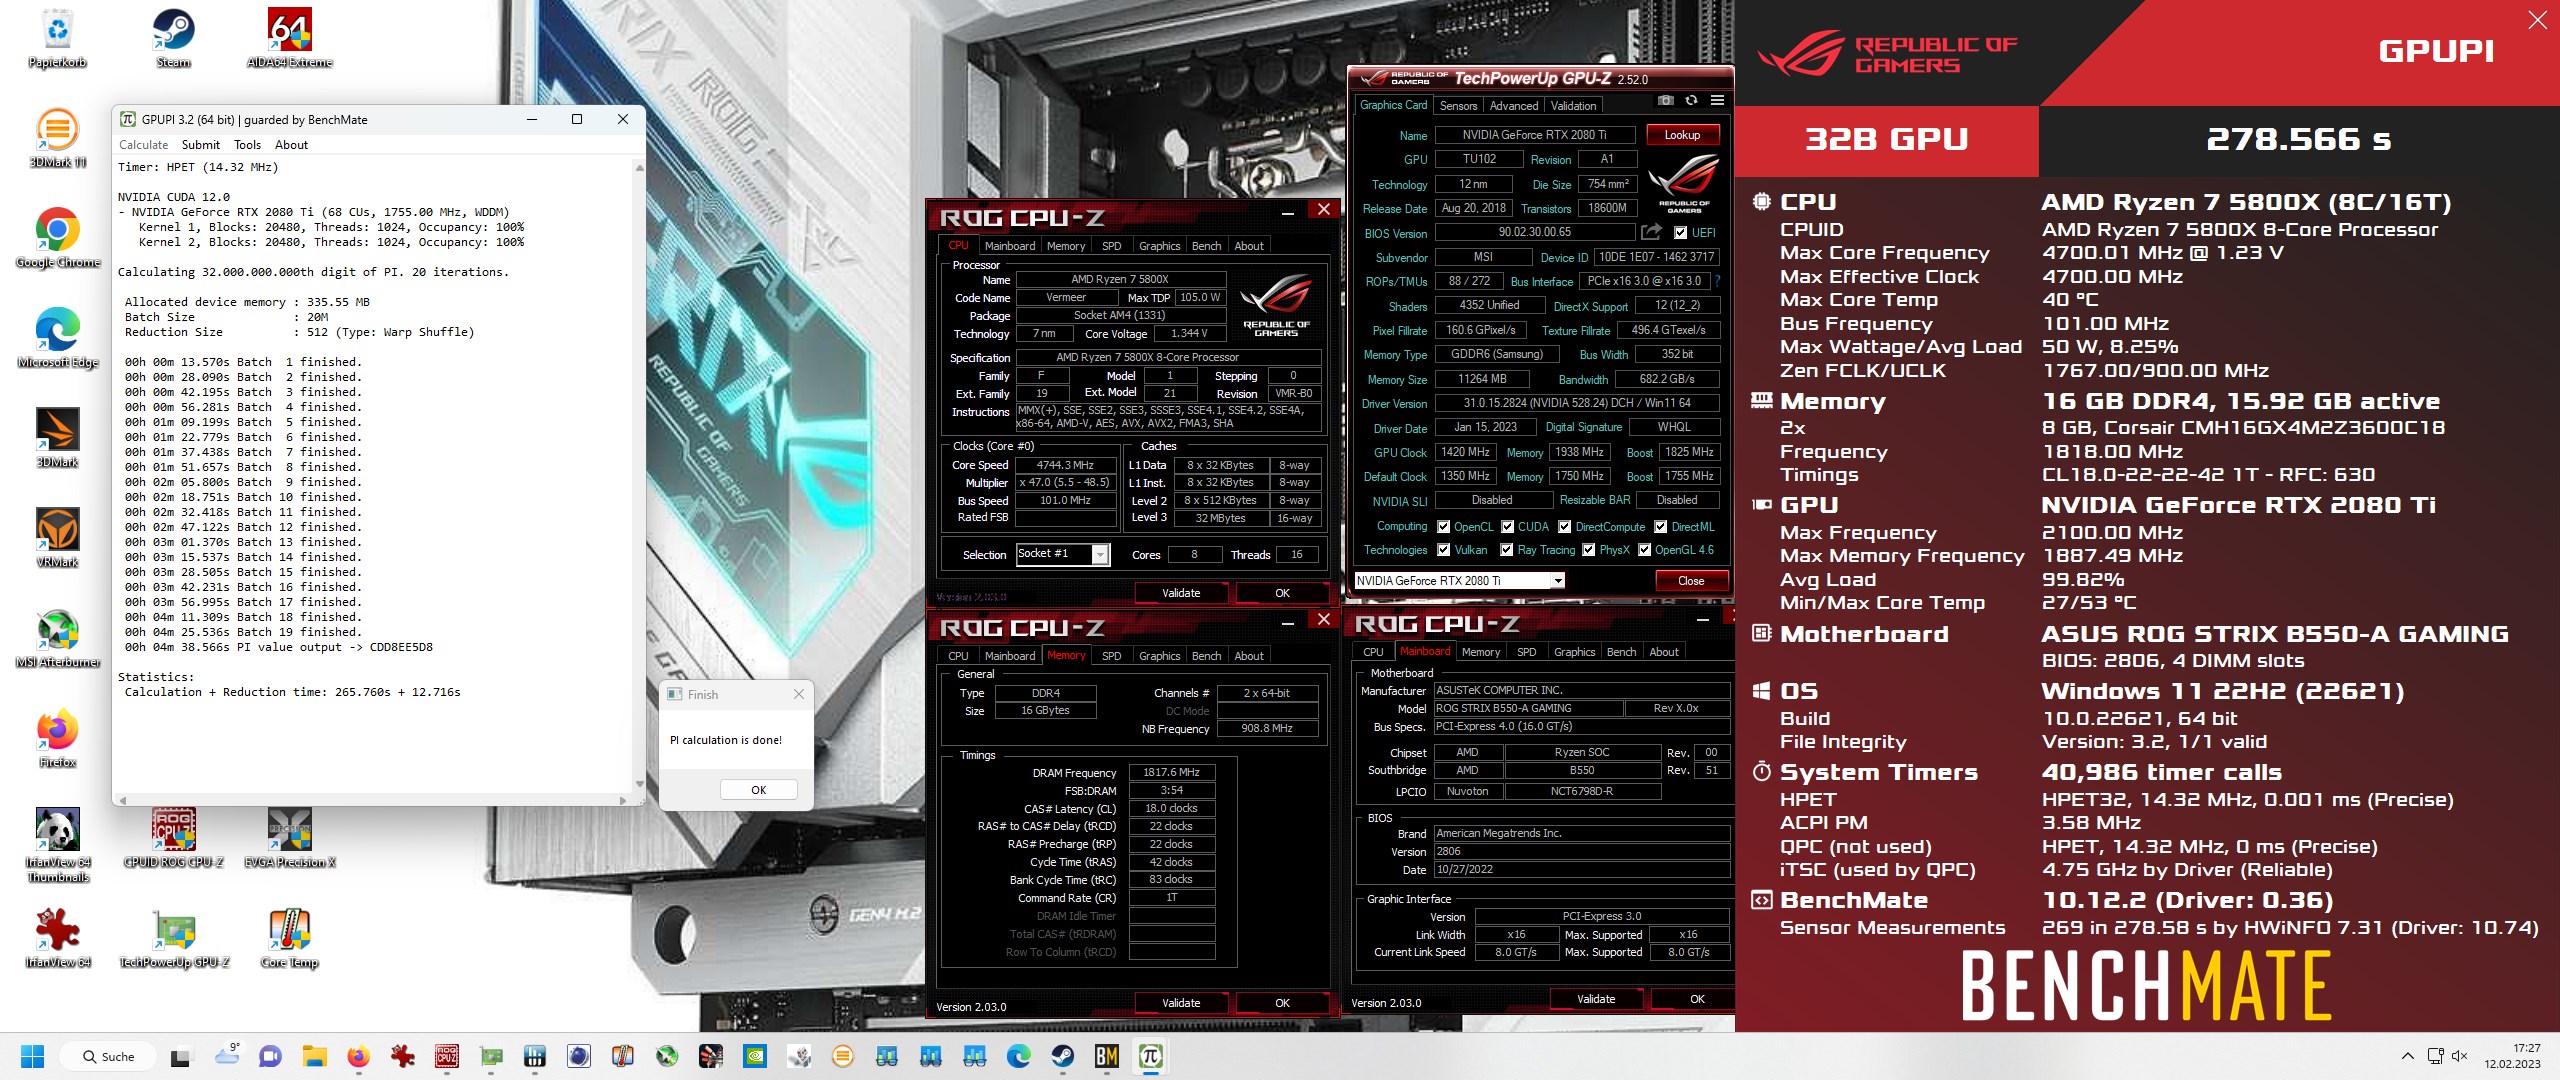Toggle the OpenGL 4.6 checkbox in GPU-Z
The width and height of the screenshot is (2560, 1080).
click(1644, 550)
